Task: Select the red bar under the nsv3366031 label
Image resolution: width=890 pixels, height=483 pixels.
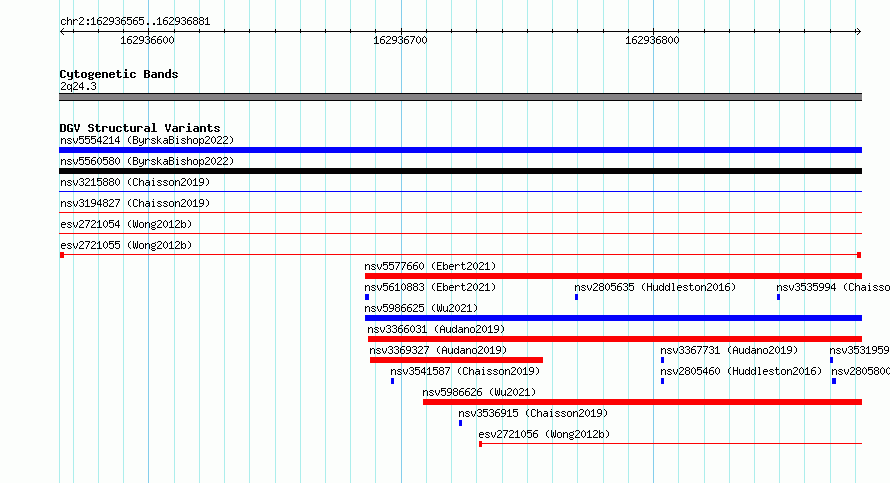Action: (x=615, y=339)
